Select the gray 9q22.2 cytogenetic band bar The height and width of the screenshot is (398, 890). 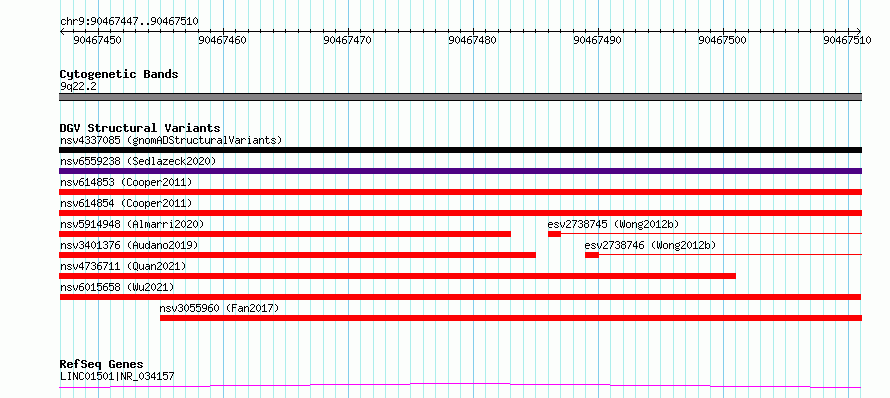click(x=460, y=97)
